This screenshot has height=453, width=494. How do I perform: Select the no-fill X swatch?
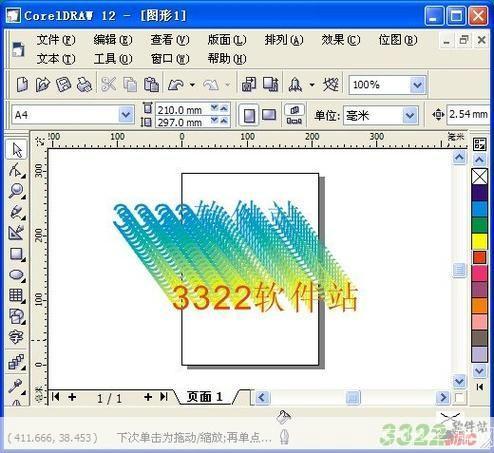click(x=479, y=177)
